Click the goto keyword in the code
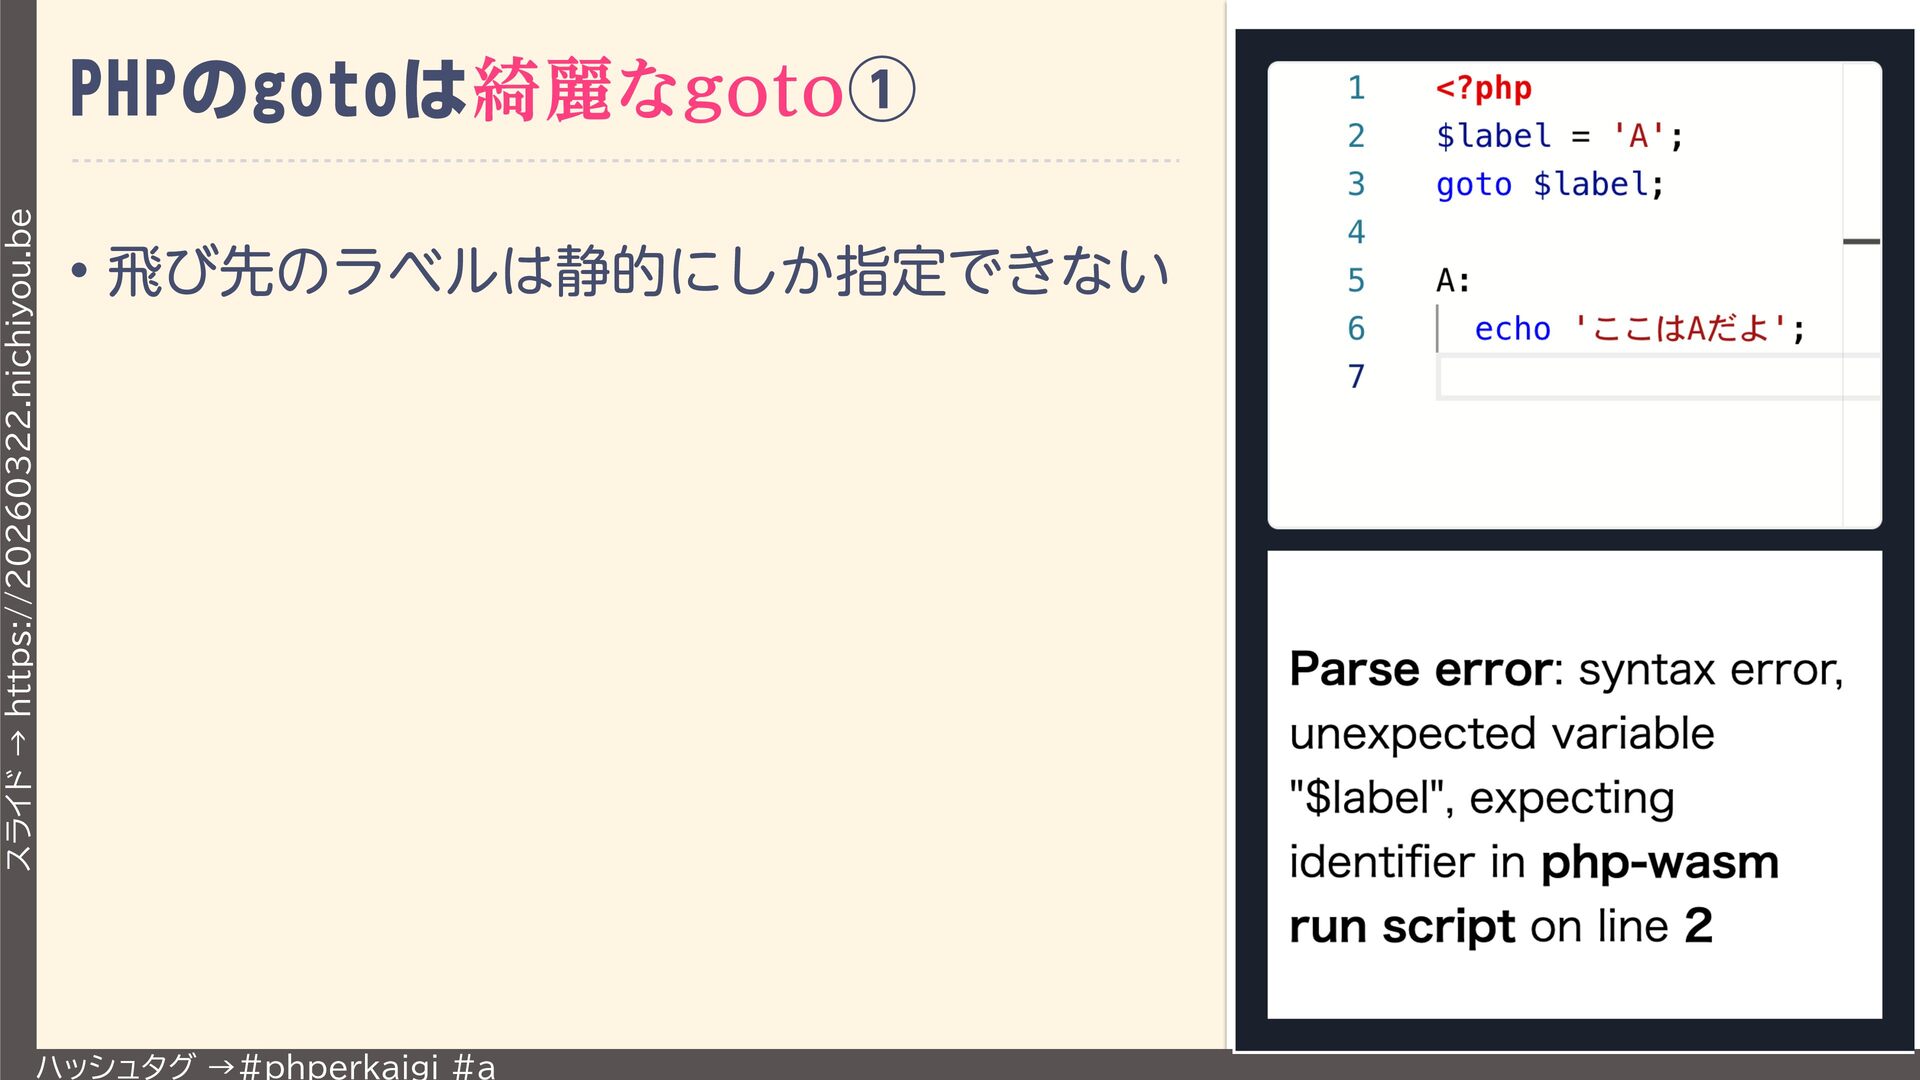This screenshot has height=1080, width=1920. pos(1473,185)
